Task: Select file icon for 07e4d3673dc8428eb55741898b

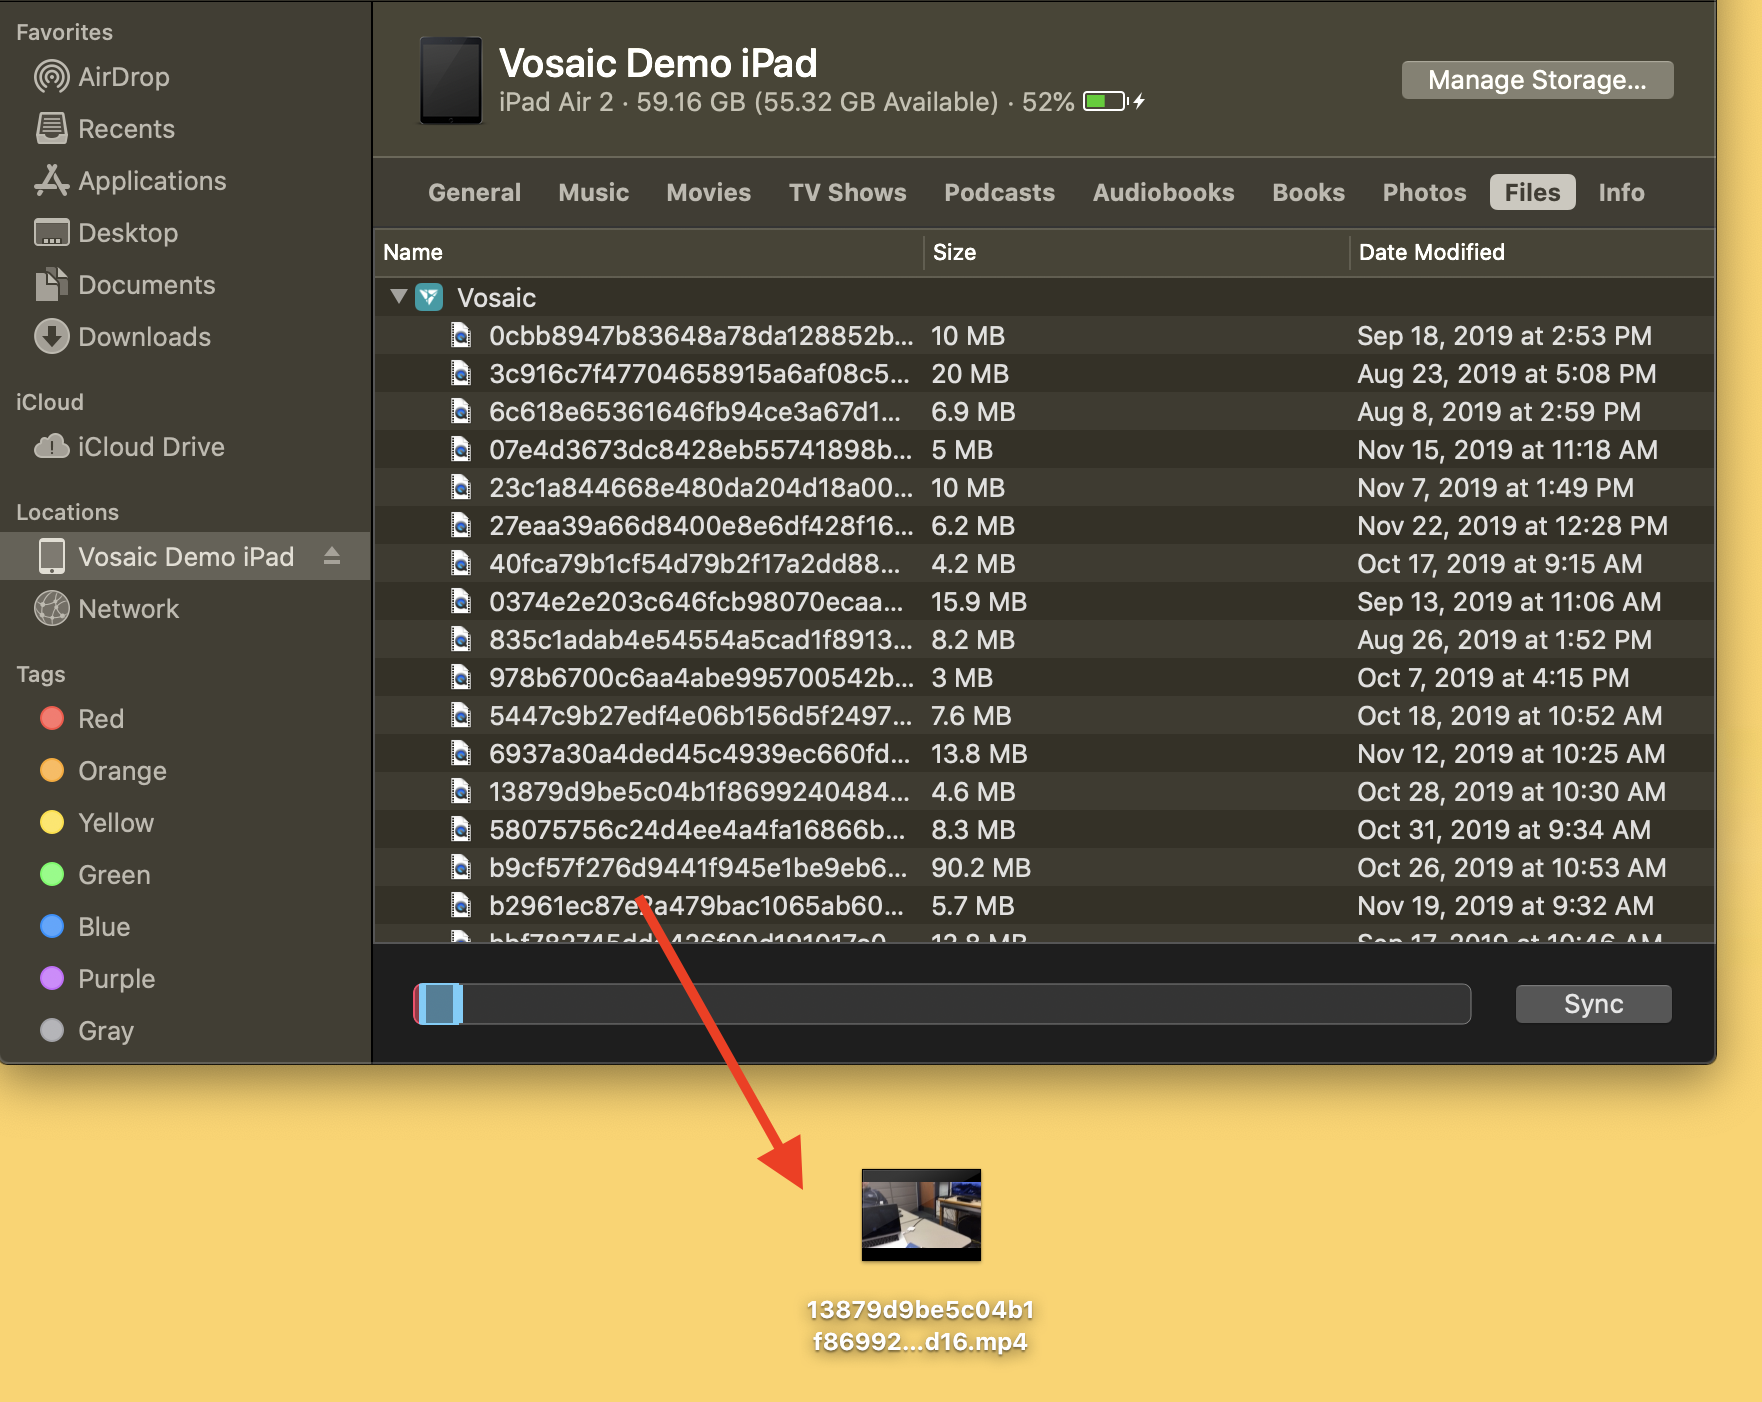Action: pyautogui.click(x=461, y=449)
